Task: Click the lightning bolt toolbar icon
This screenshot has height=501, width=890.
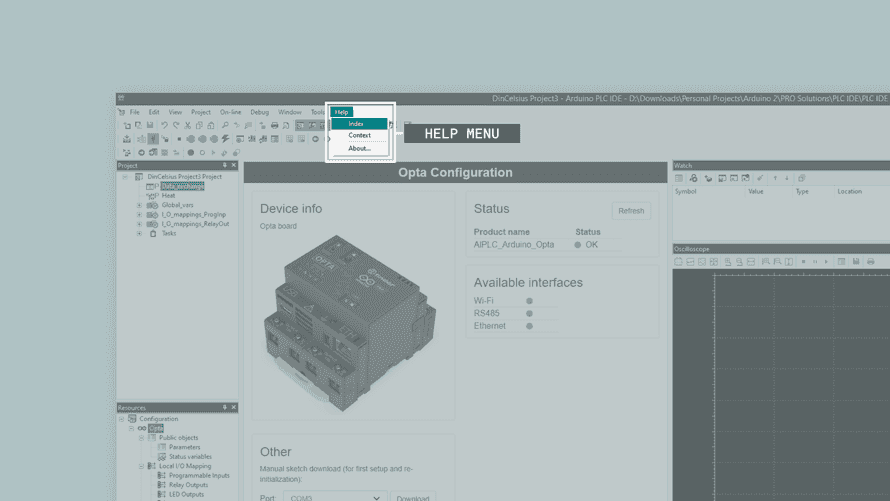Action: (225, 138)
